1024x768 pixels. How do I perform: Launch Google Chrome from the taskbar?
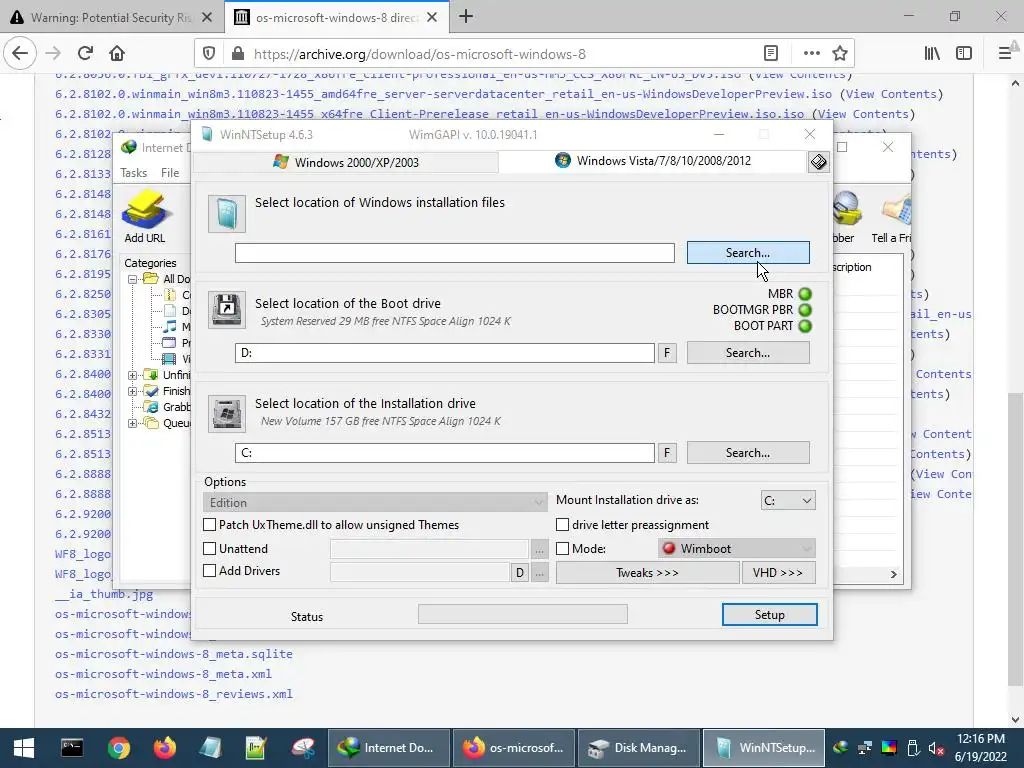[119, 748]
